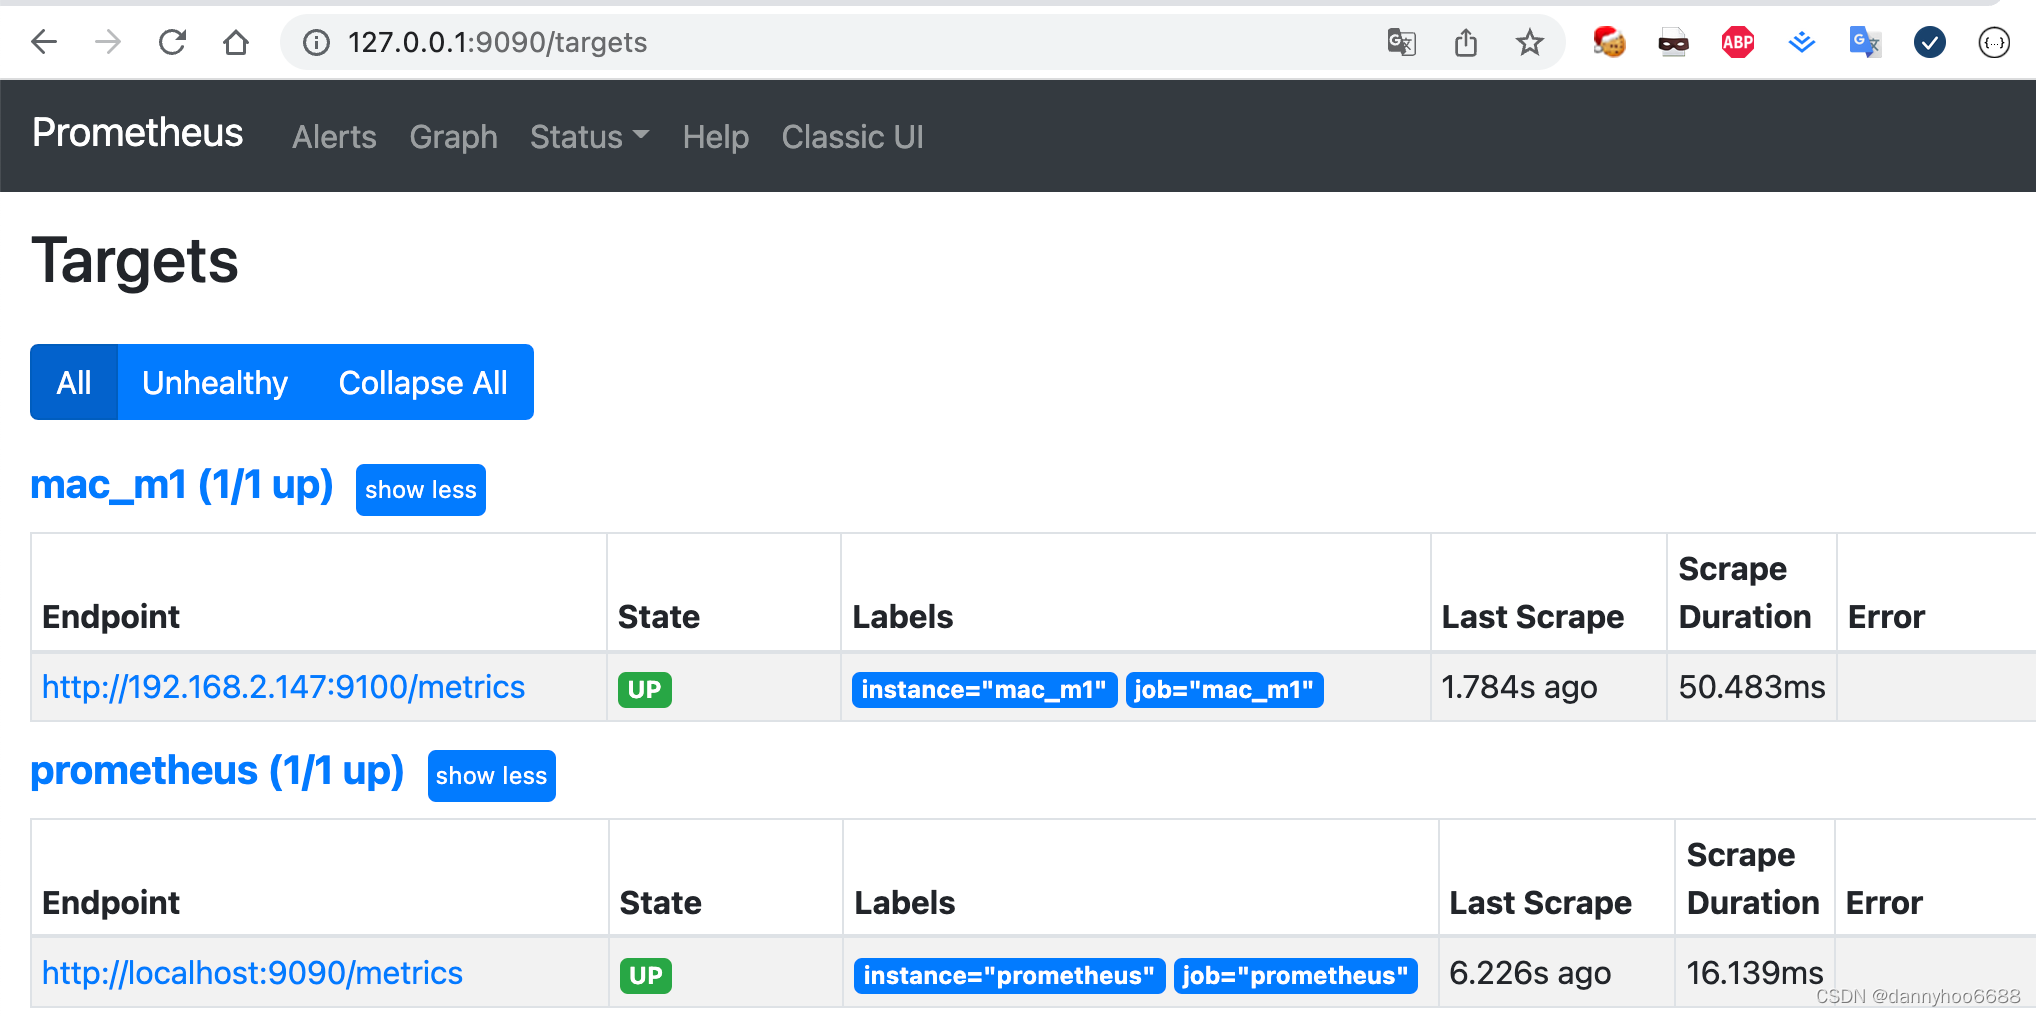
Task: View site information icon in address bar
Action: tap(316, 42)
